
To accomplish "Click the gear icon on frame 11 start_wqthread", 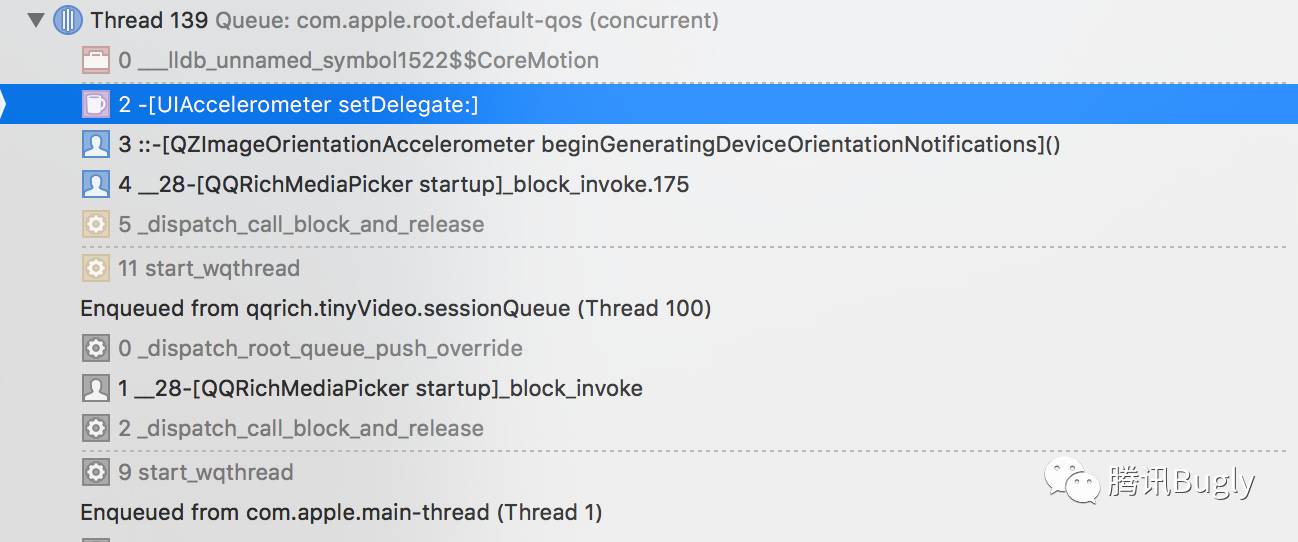I will click(95, 268).
